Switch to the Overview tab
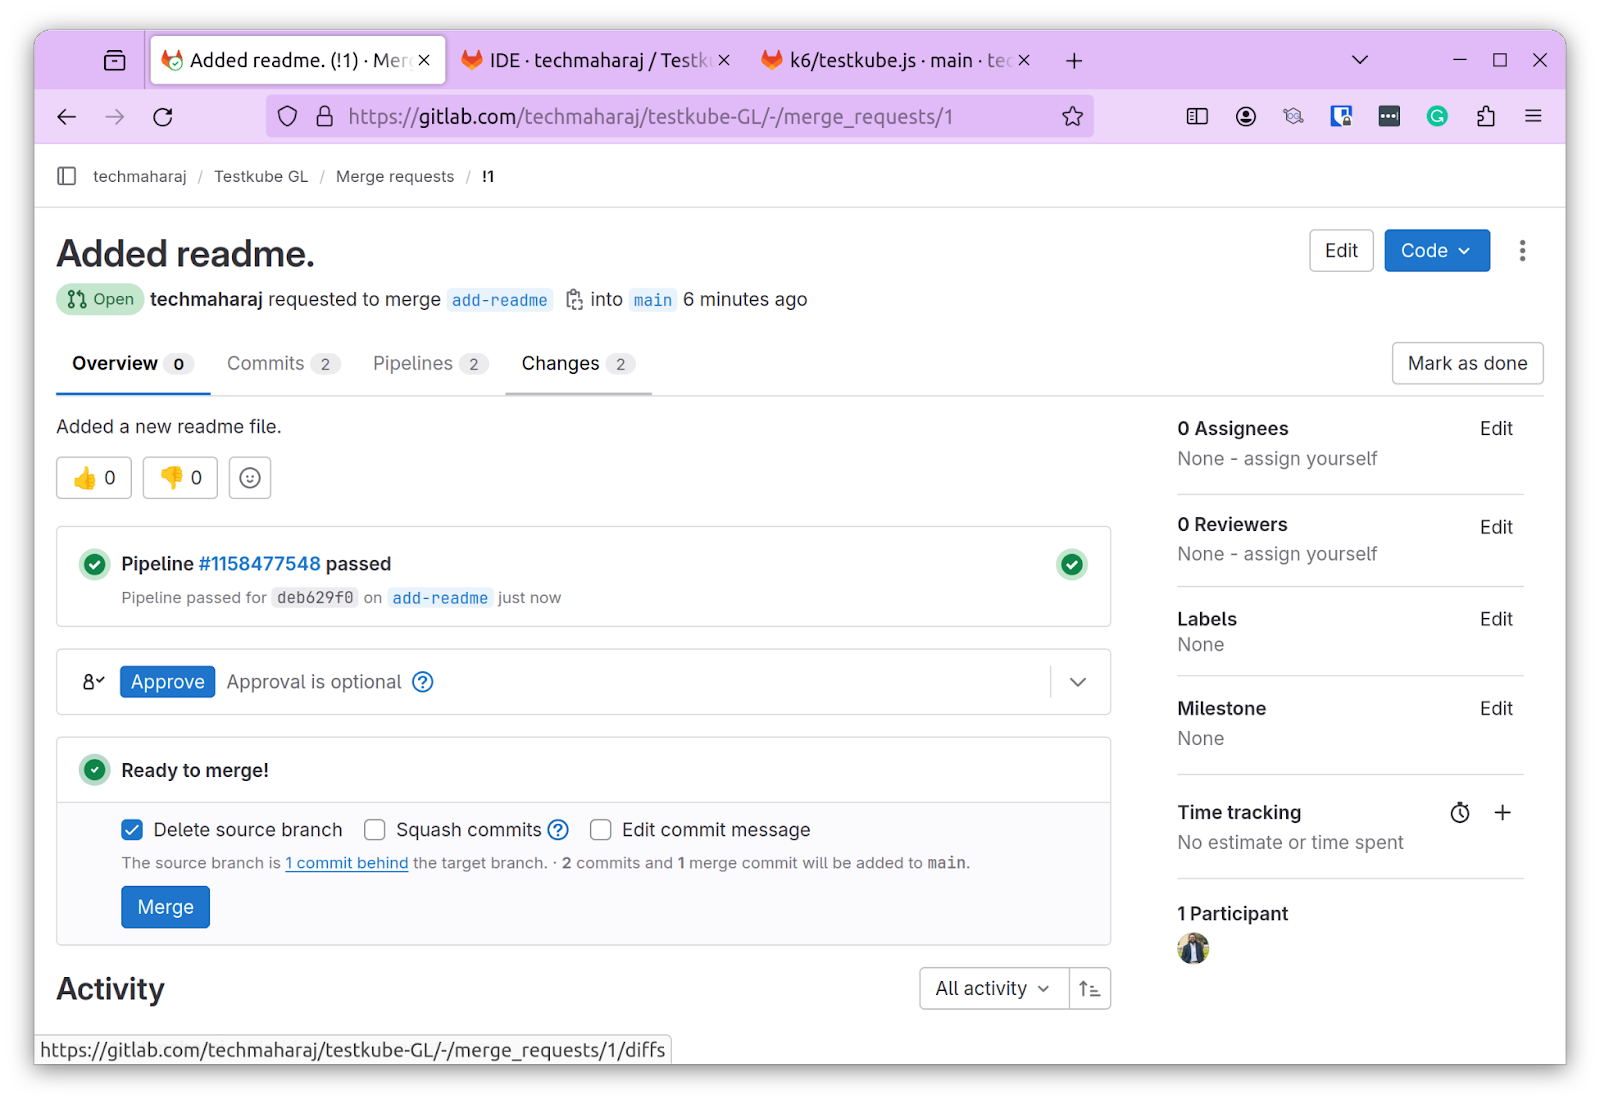1600x1102 pixels. (133, 364)
